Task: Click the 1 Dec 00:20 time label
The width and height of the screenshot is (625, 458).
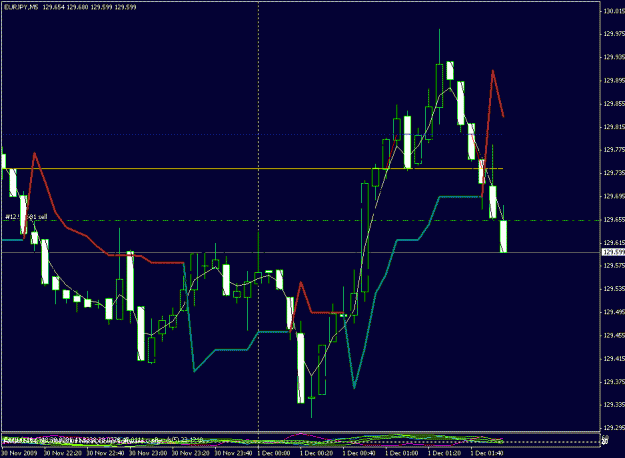Action: [x=316, y=453]
